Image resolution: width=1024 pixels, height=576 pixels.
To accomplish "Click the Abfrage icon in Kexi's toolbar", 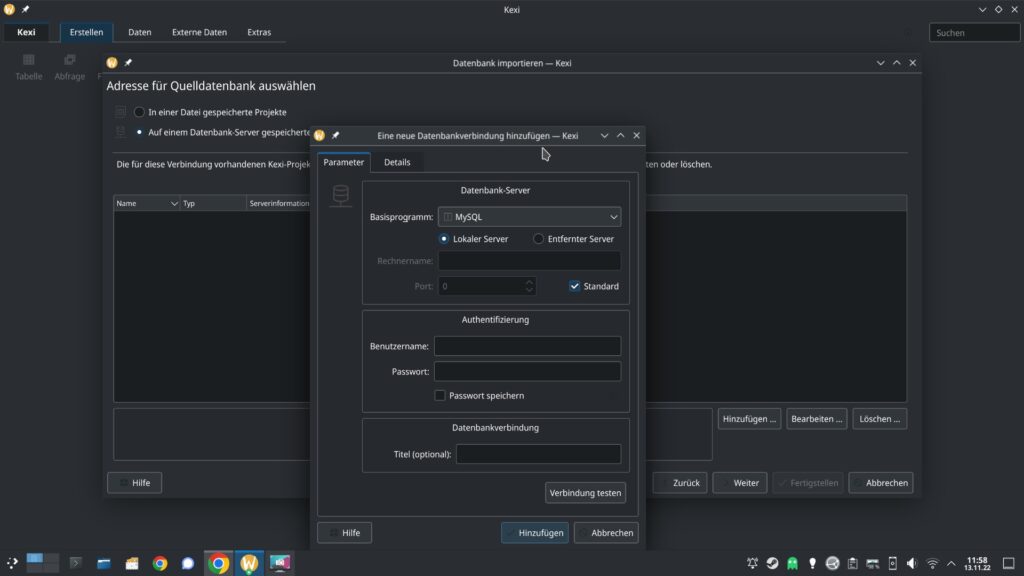I will pyautogui.click(x=69, y=61).
